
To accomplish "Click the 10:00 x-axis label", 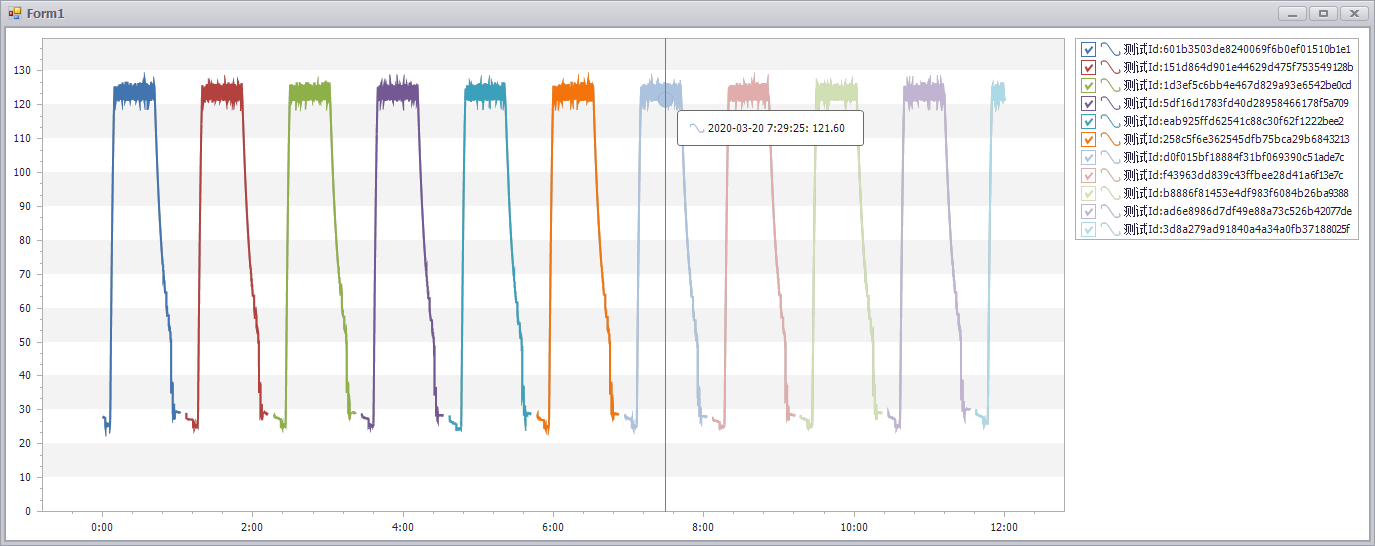I will click(854, 527).
